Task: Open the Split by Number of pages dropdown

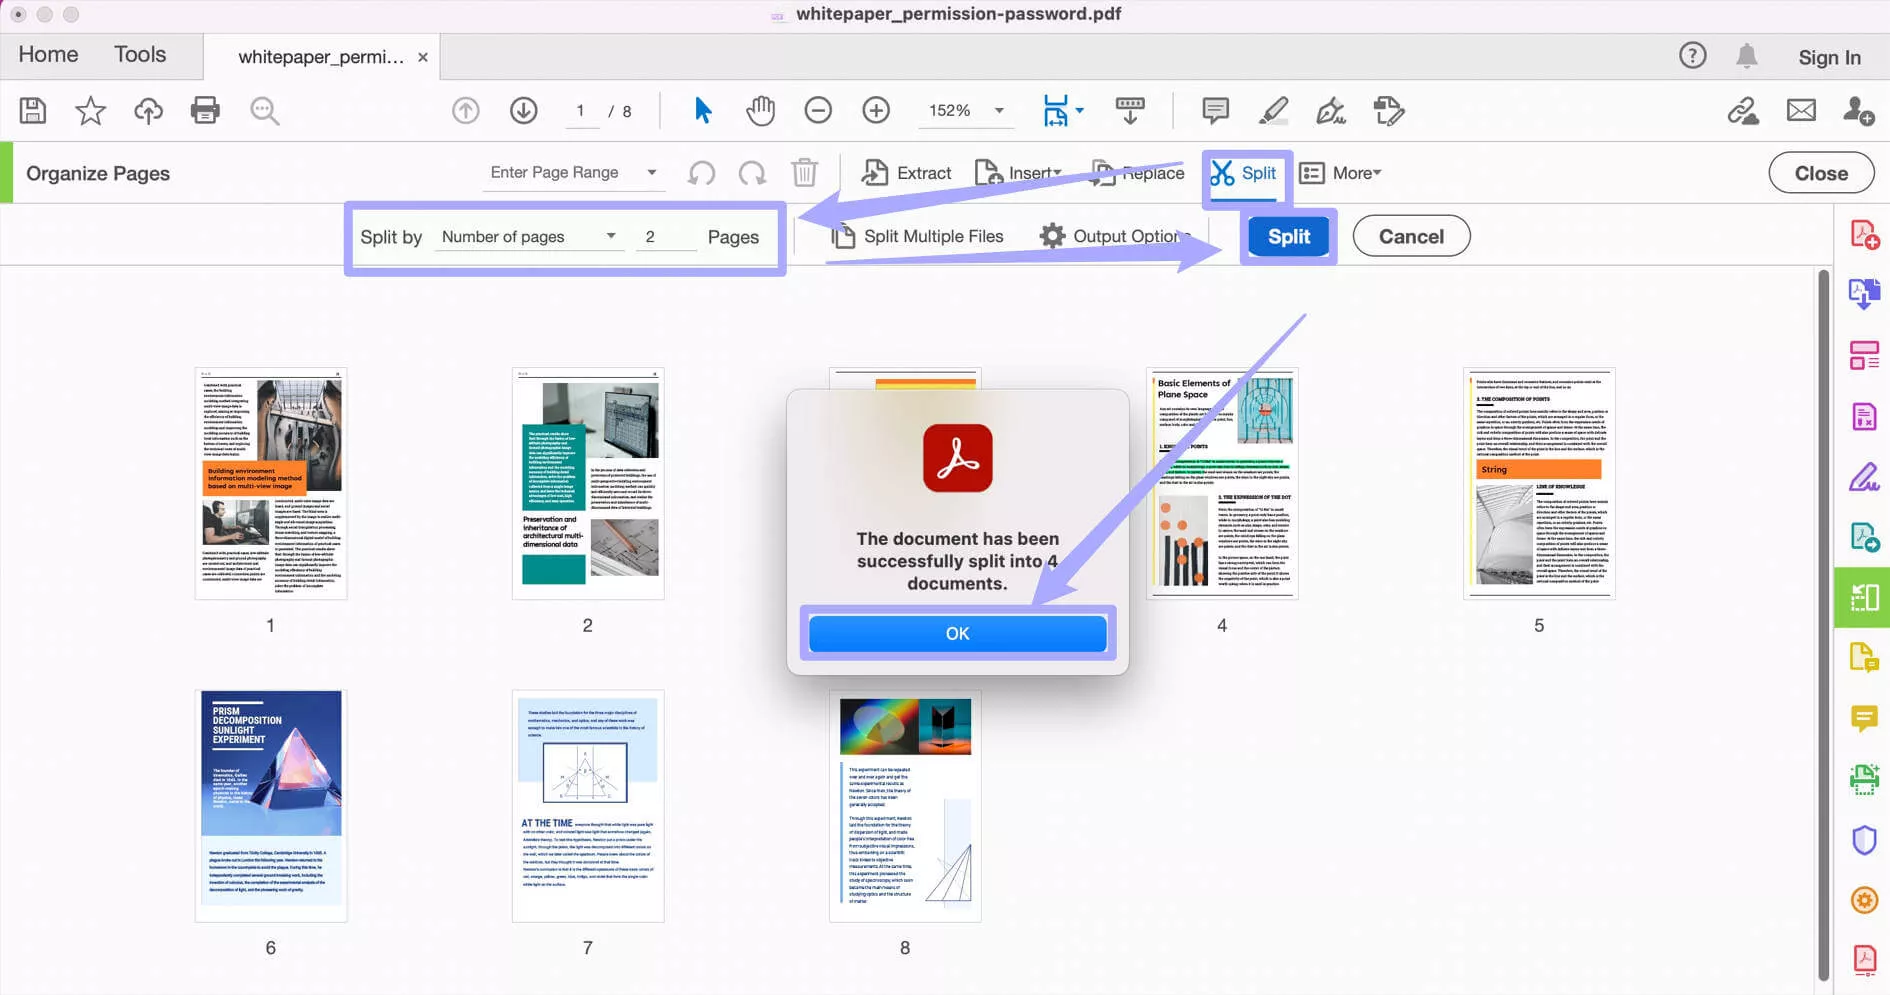Action: pyautogui.click(x=530, y=236)
